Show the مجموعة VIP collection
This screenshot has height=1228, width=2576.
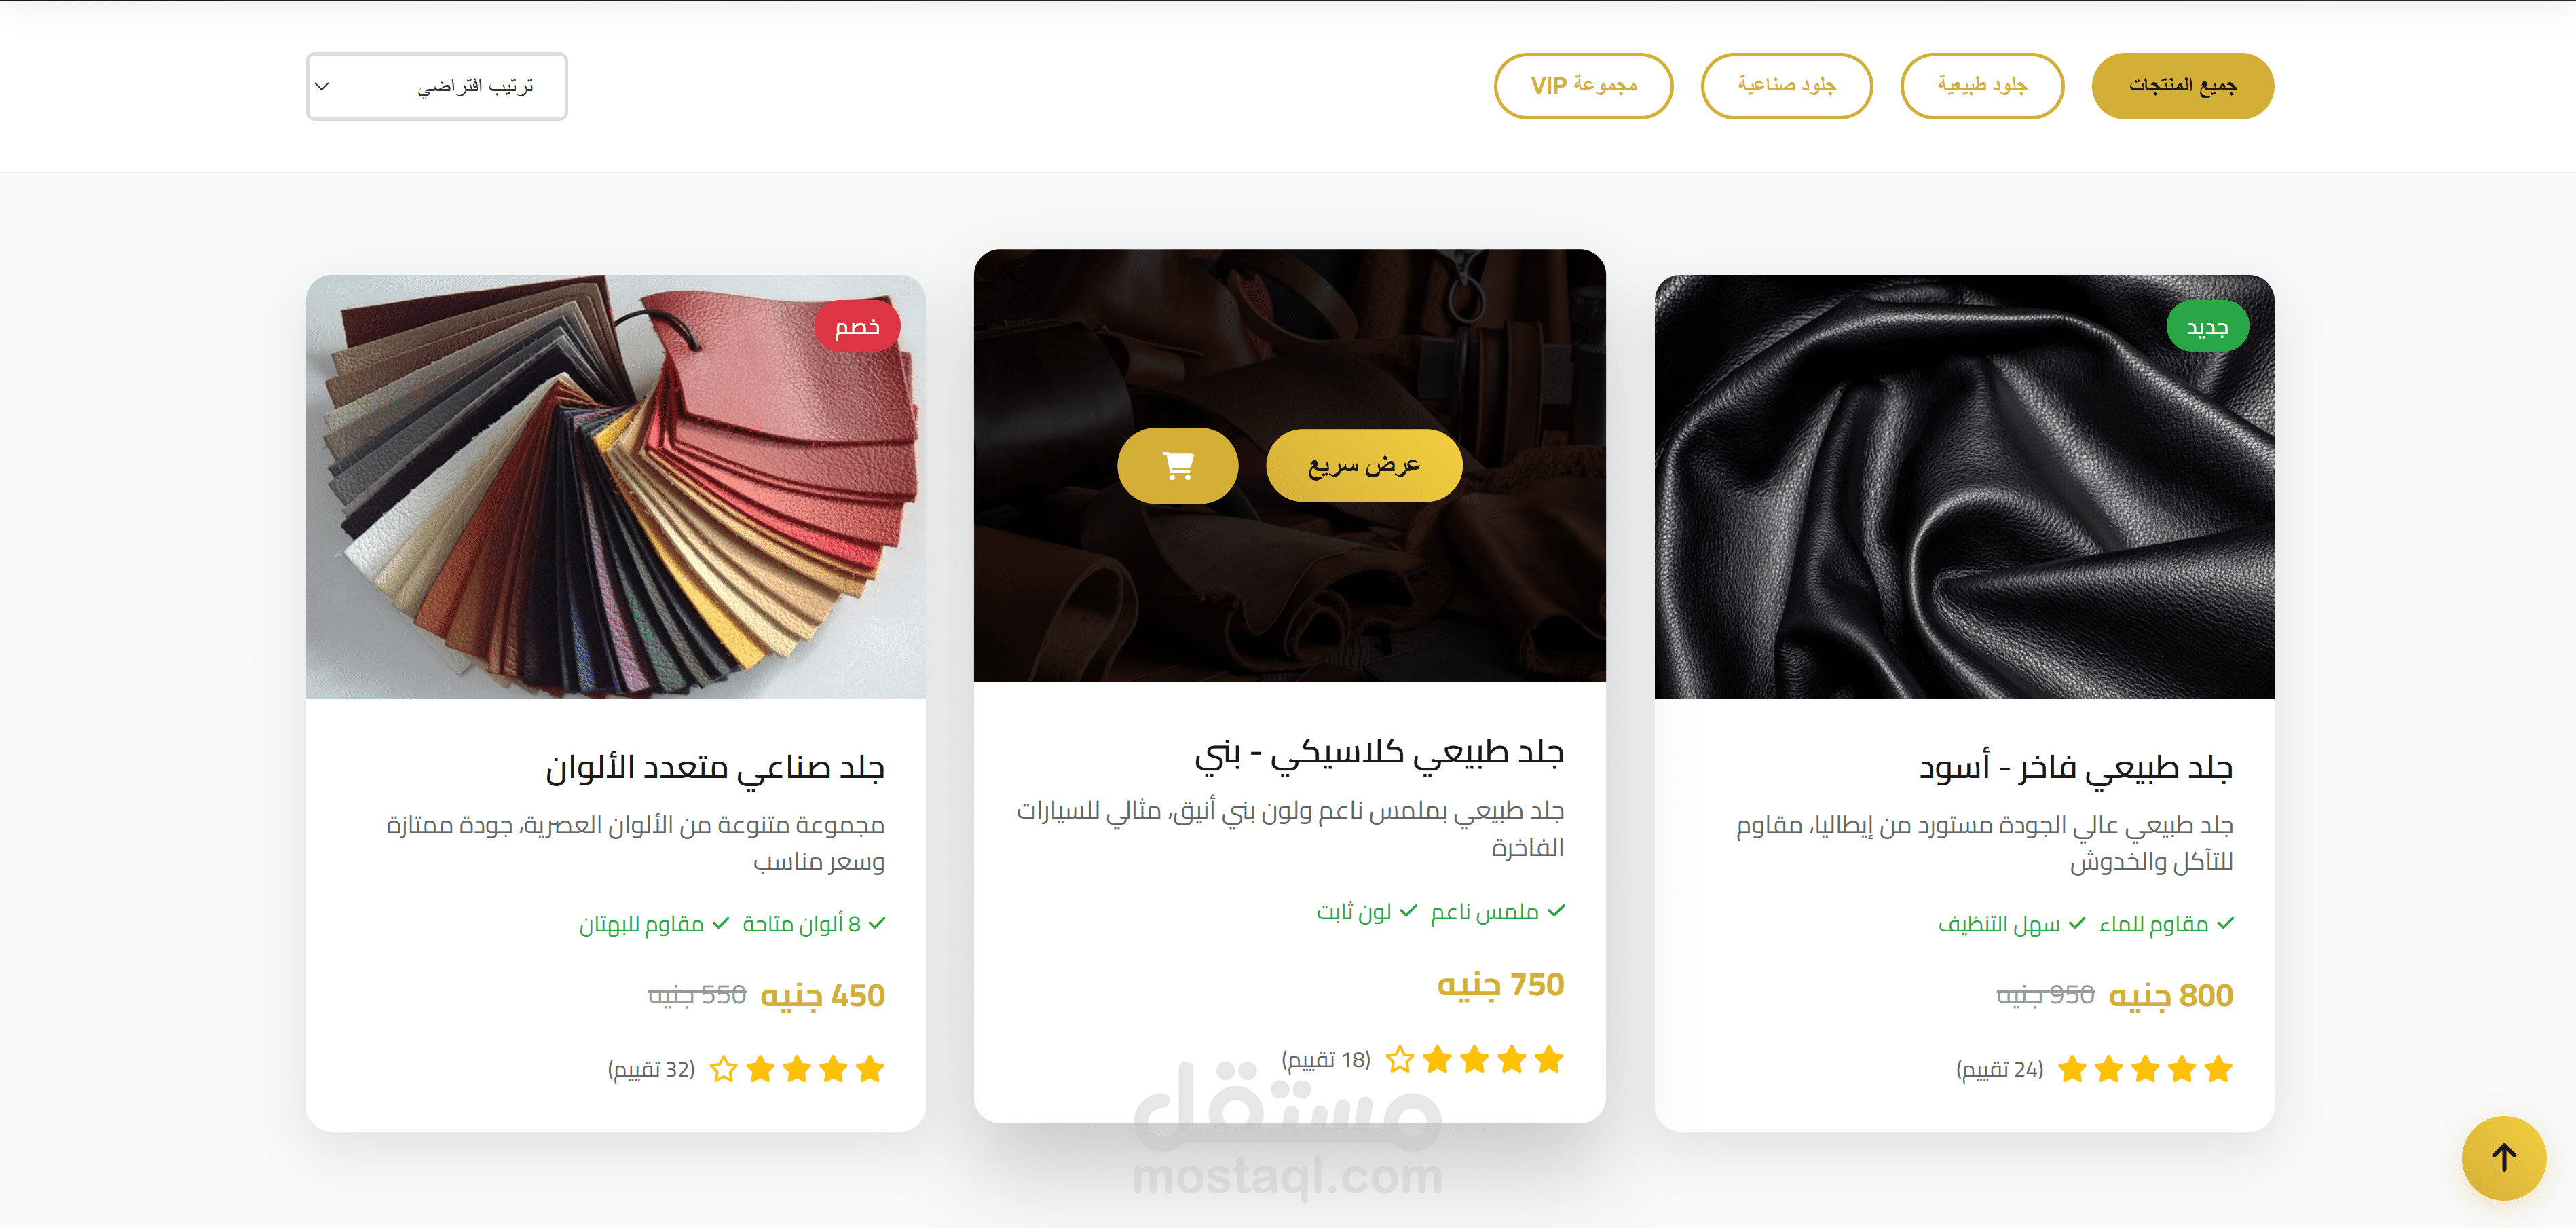(1583, 86)
